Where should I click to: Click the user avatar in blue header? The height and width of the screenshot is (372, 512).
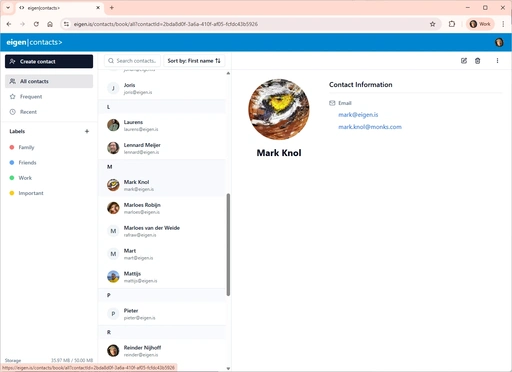point(499,42)
